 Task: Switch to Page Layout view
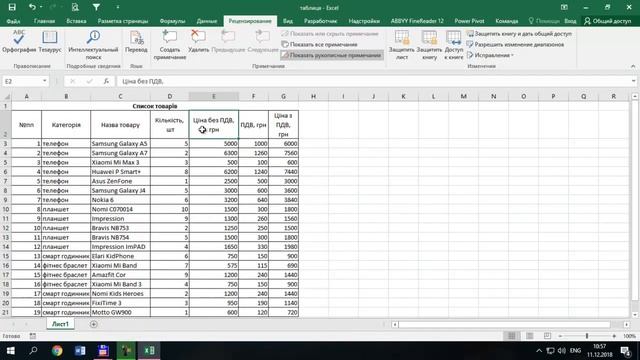pos(529,336)
